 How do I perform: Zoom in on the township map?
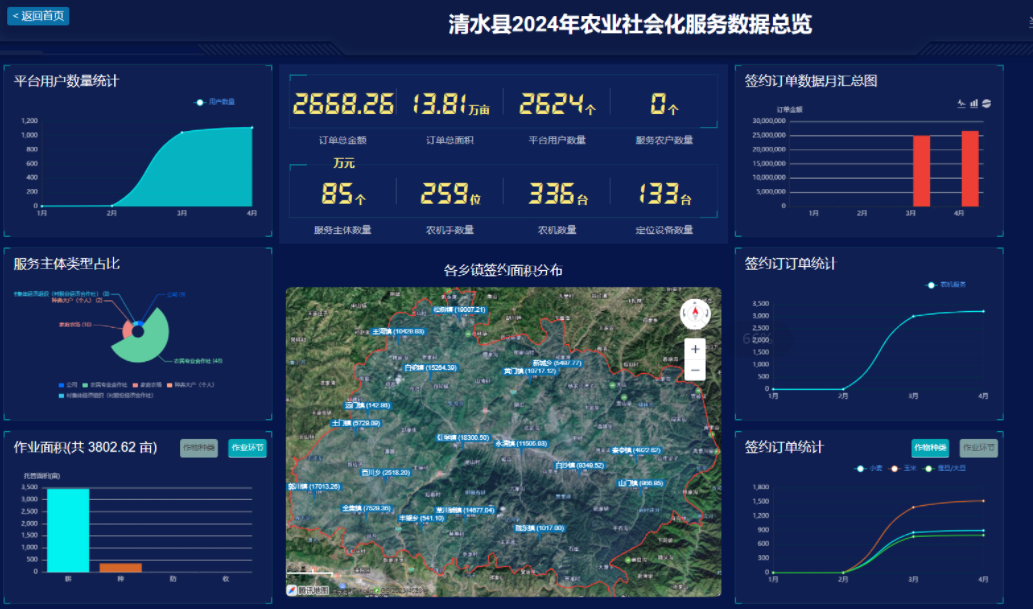click(695, 349)
